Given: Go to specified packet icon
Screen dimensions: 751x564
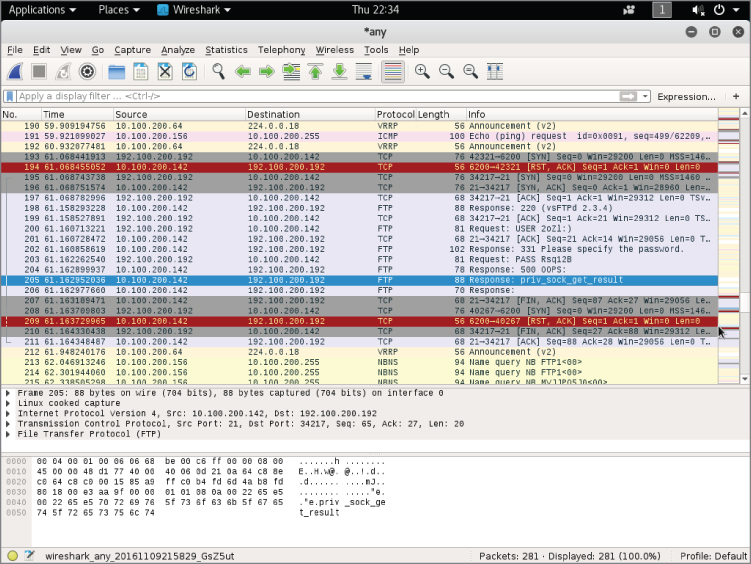Looking at the screenshot, I should [291, 72].
